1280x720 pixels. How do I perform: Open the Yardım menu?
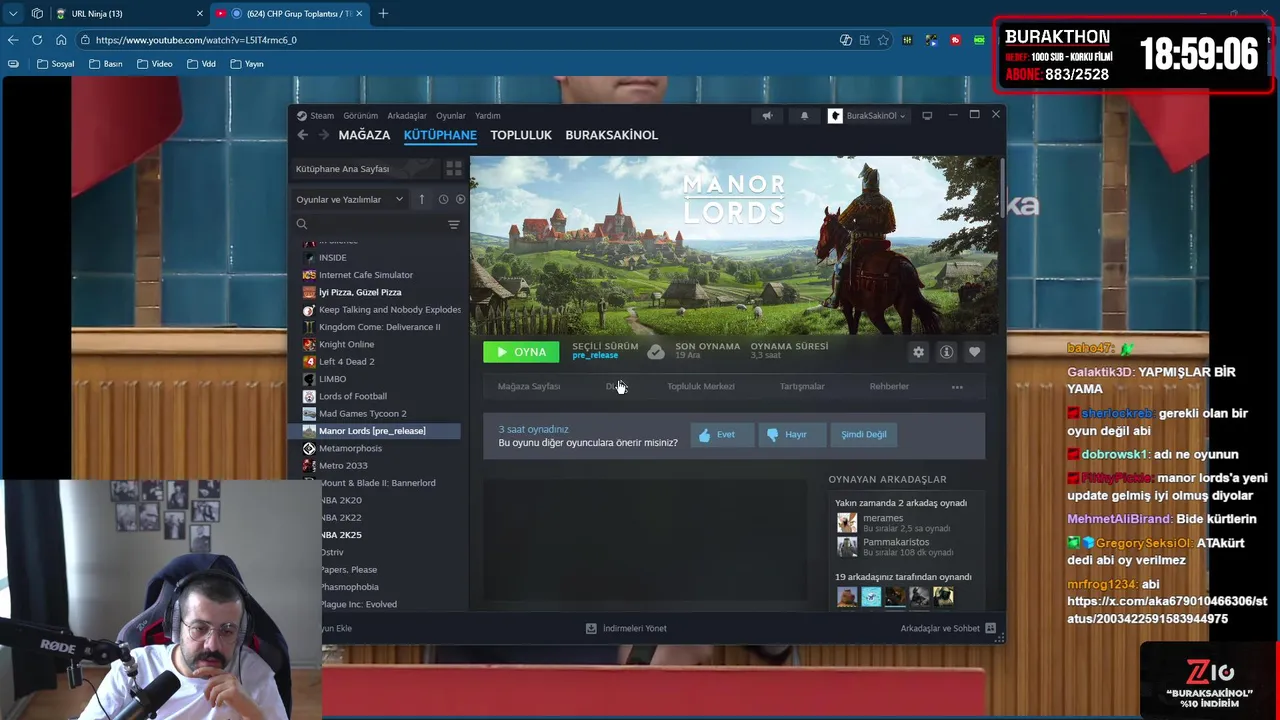(488, 116)
